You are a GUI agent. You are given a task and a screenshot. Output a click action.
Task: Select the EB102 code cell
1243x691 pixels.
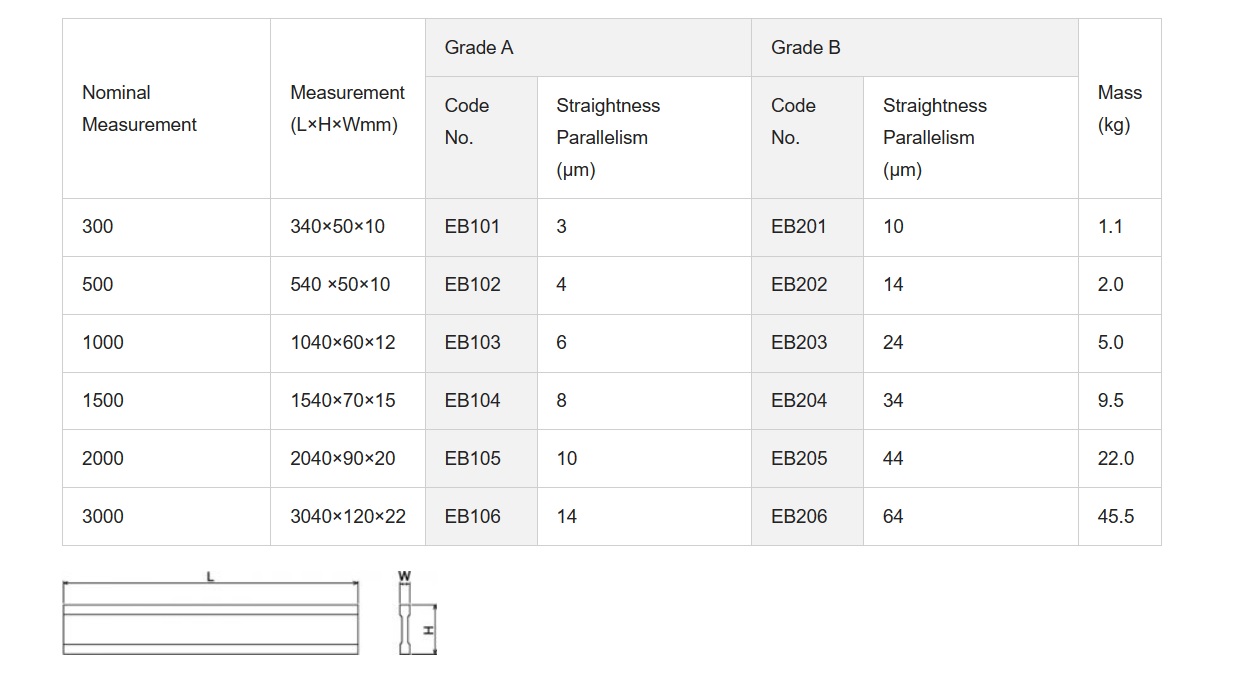point(472,284)
